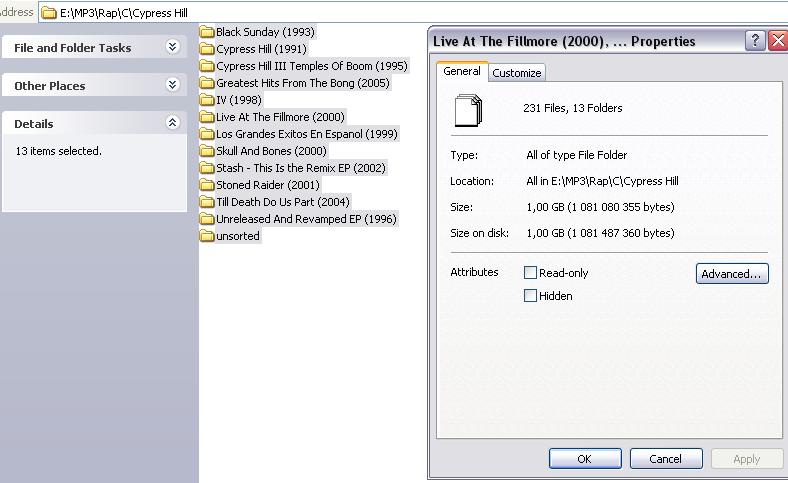Select the folder name IV (1998)

[239, 100]
